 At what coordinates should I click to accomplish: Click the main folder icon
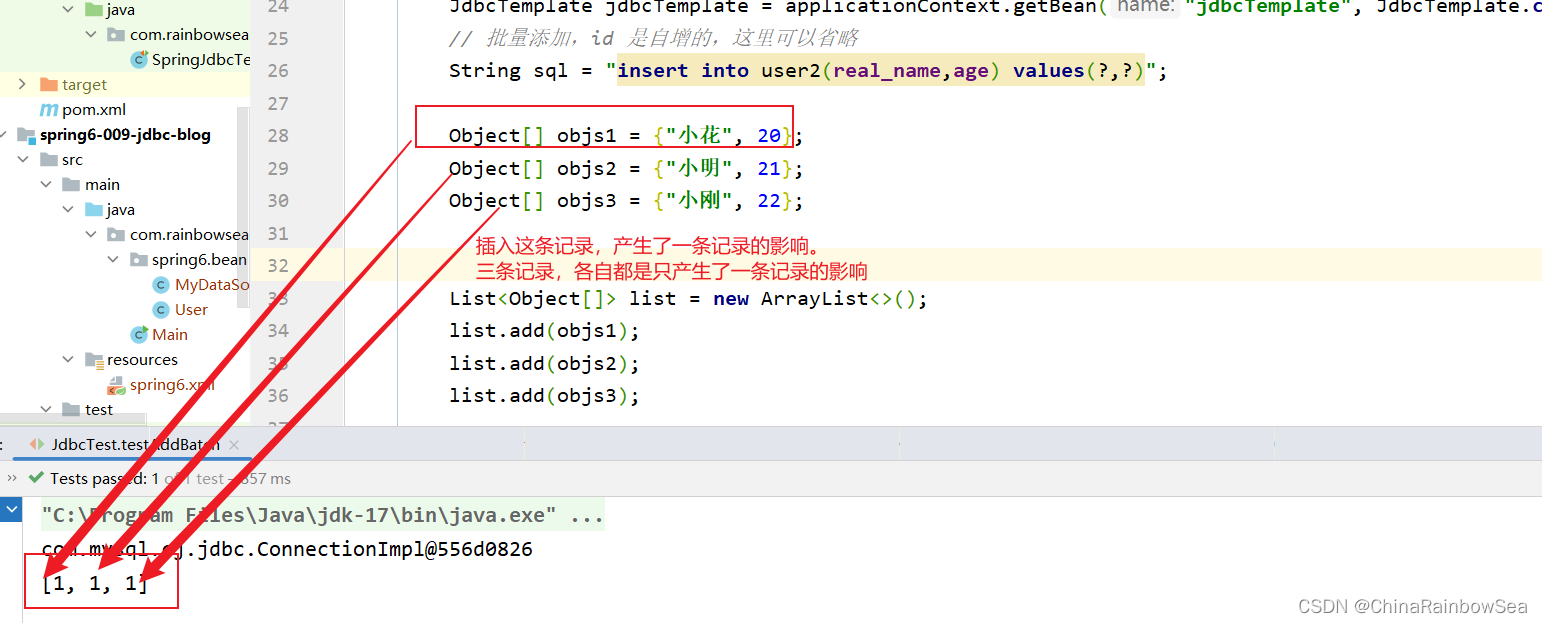[x=71, y=185]
